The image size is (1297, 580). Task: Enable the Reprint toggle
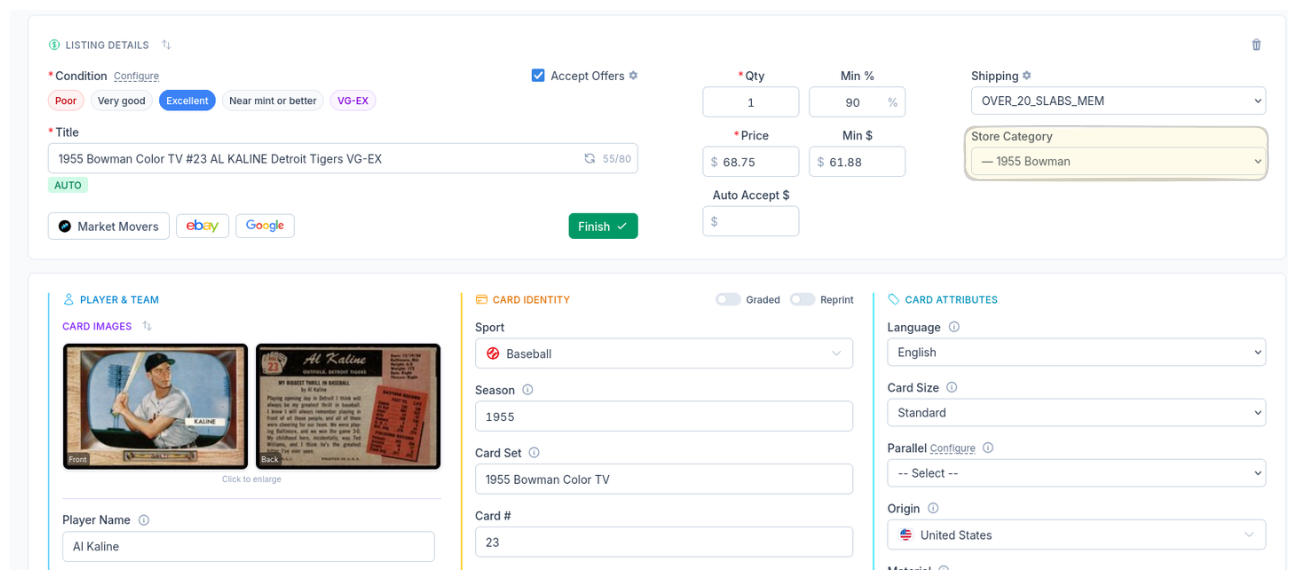coord(802,300)
